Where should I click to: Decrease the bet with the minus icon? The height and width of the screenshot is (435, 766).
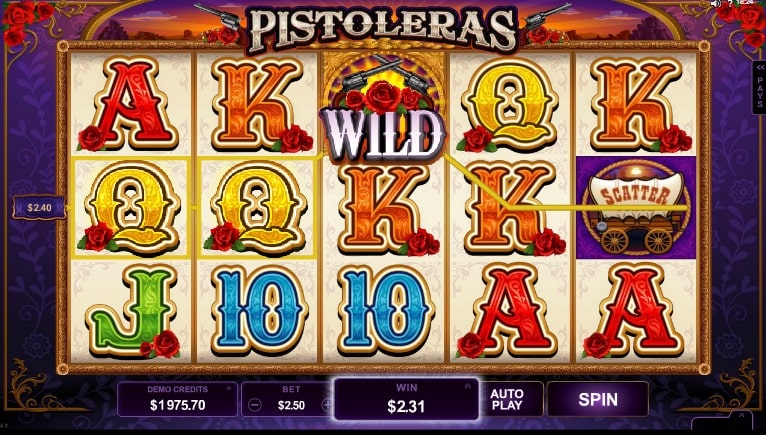tap(255, 405)
